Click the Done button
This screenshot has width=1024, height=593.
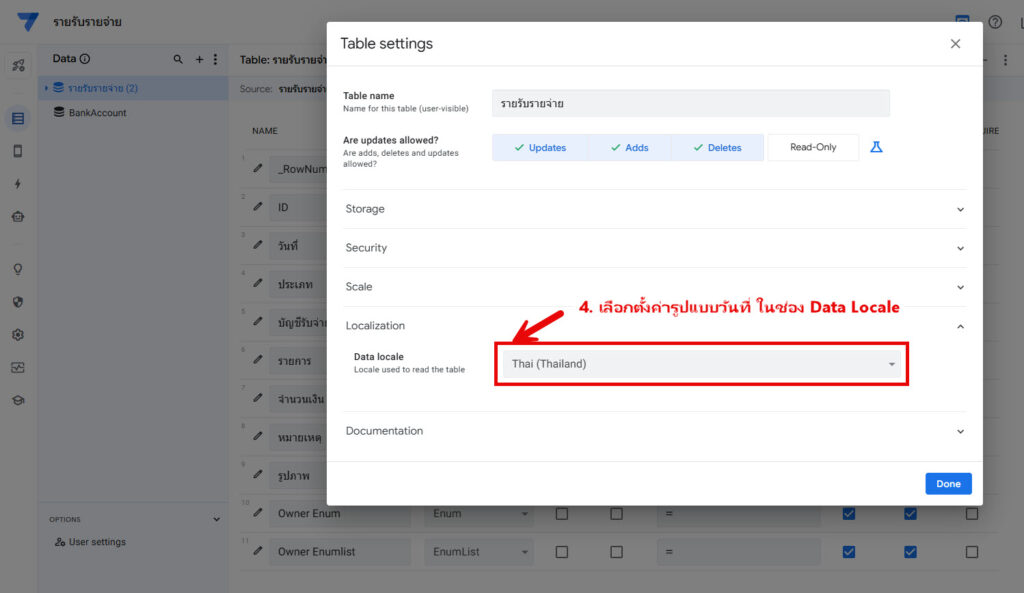click(948, 484)
